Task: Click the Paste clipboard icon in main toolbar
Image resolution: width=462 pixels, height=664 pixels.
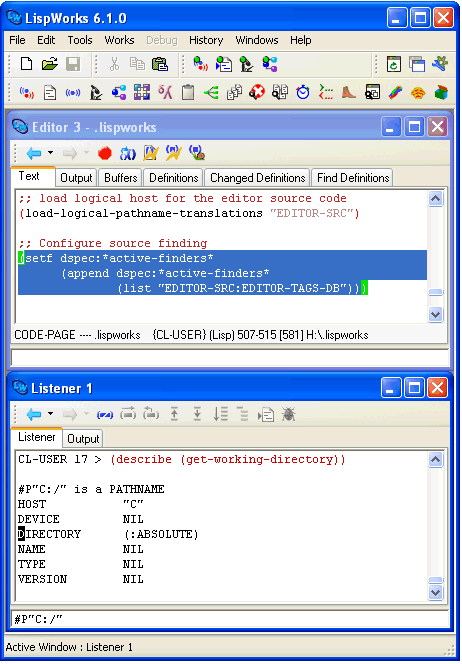Action: 160,64
